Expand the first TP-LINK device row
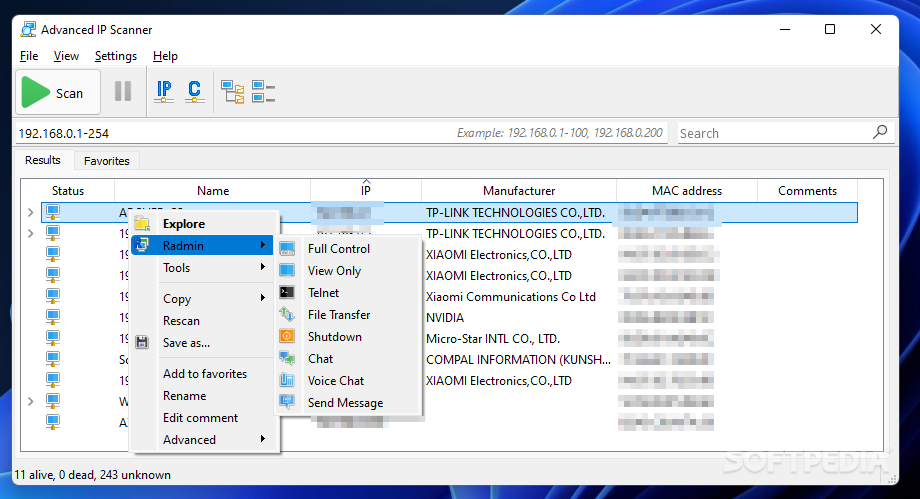 31,212
